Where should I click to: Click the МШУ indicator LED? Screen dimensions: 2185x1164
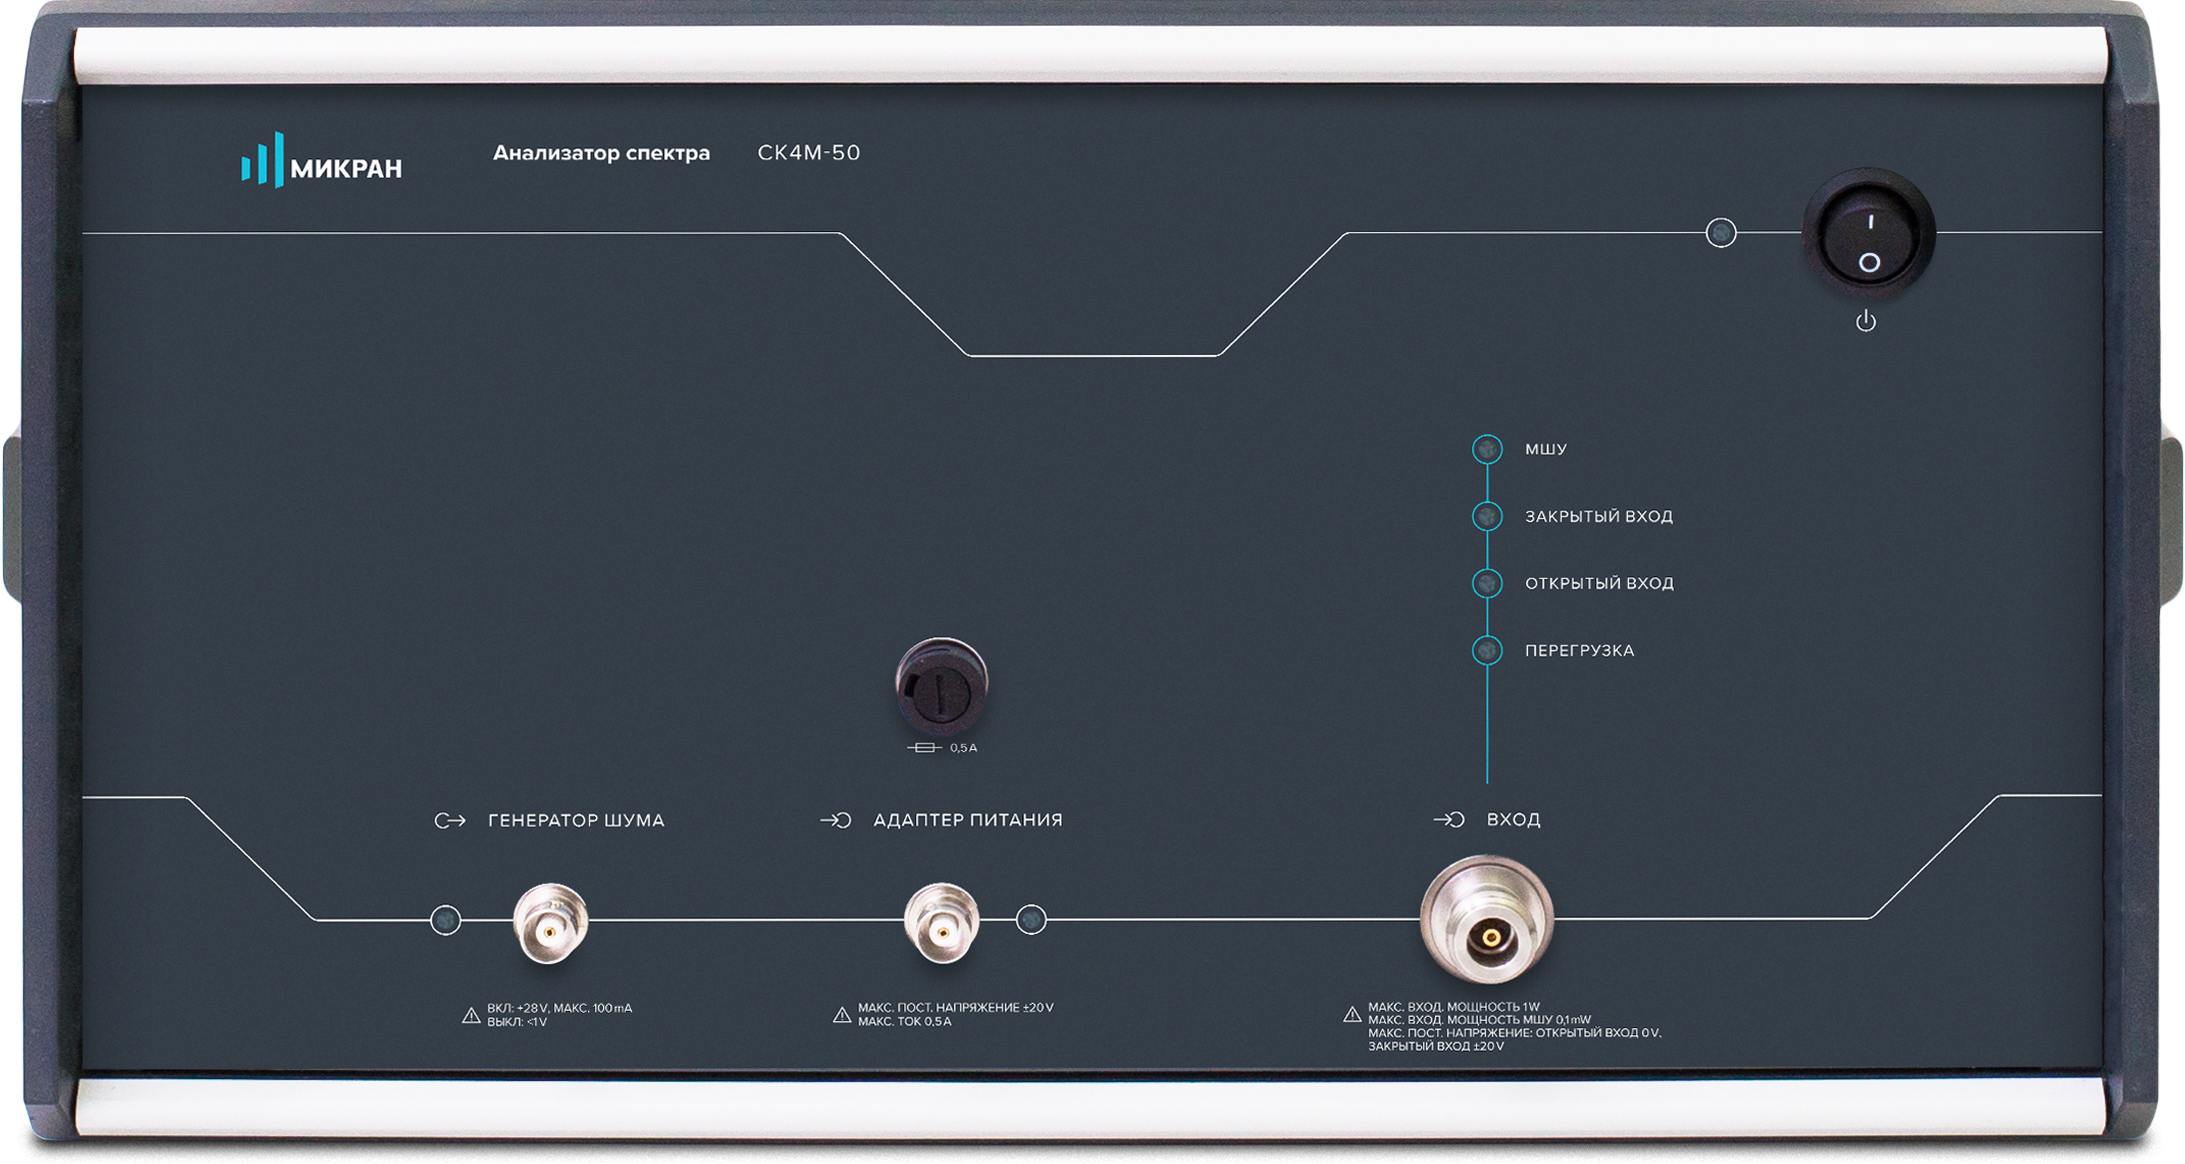pos(1487,449)
